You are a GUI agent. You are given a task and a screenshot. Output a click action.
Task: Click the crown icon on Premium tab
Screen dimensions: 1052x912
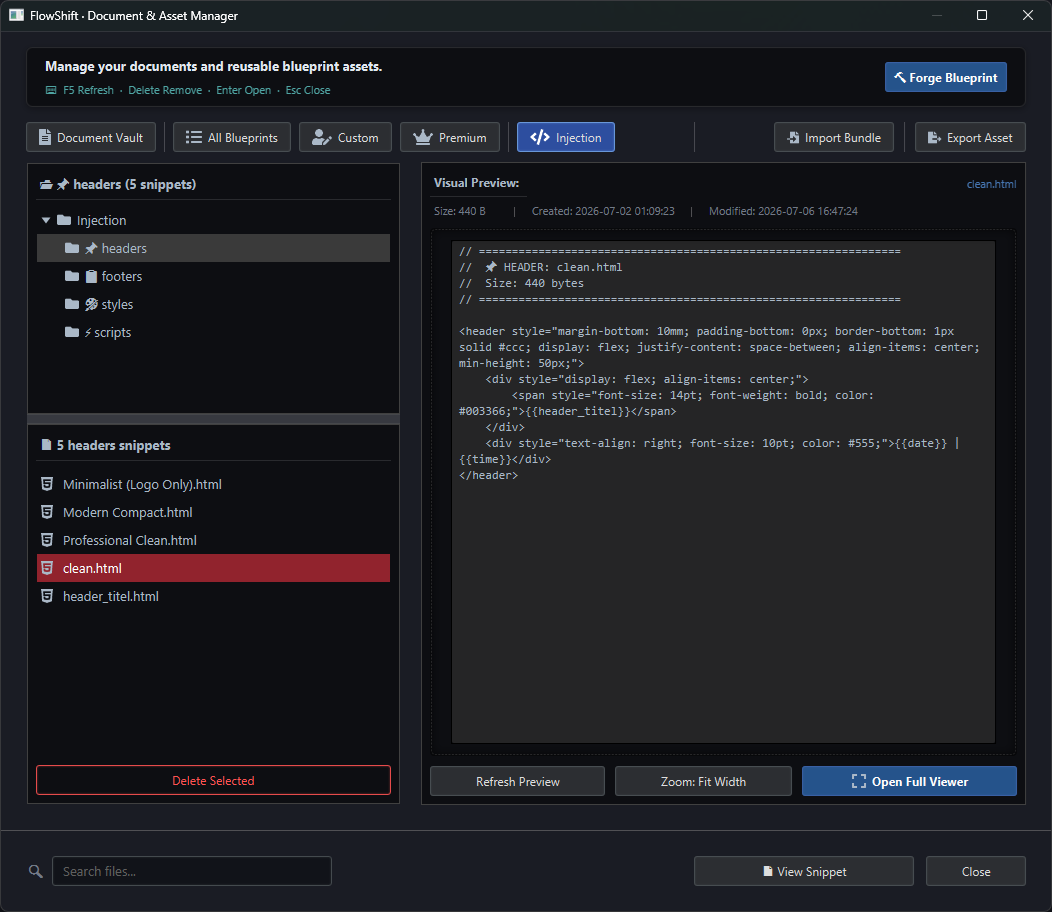[423, 138]
